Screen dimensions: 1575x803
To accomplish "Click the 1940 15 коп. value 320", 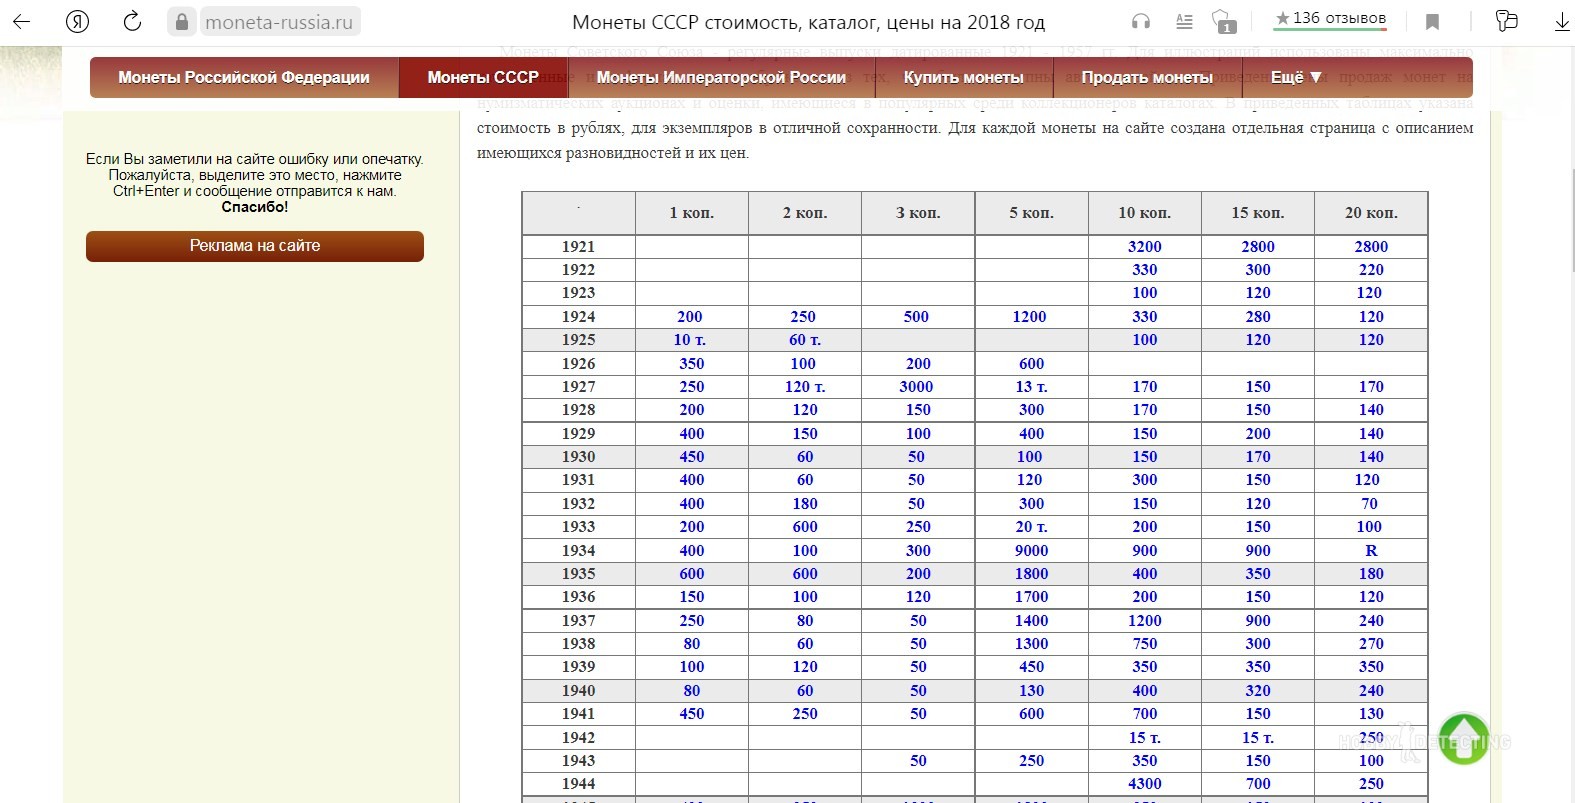I will tap(1258, 690).
